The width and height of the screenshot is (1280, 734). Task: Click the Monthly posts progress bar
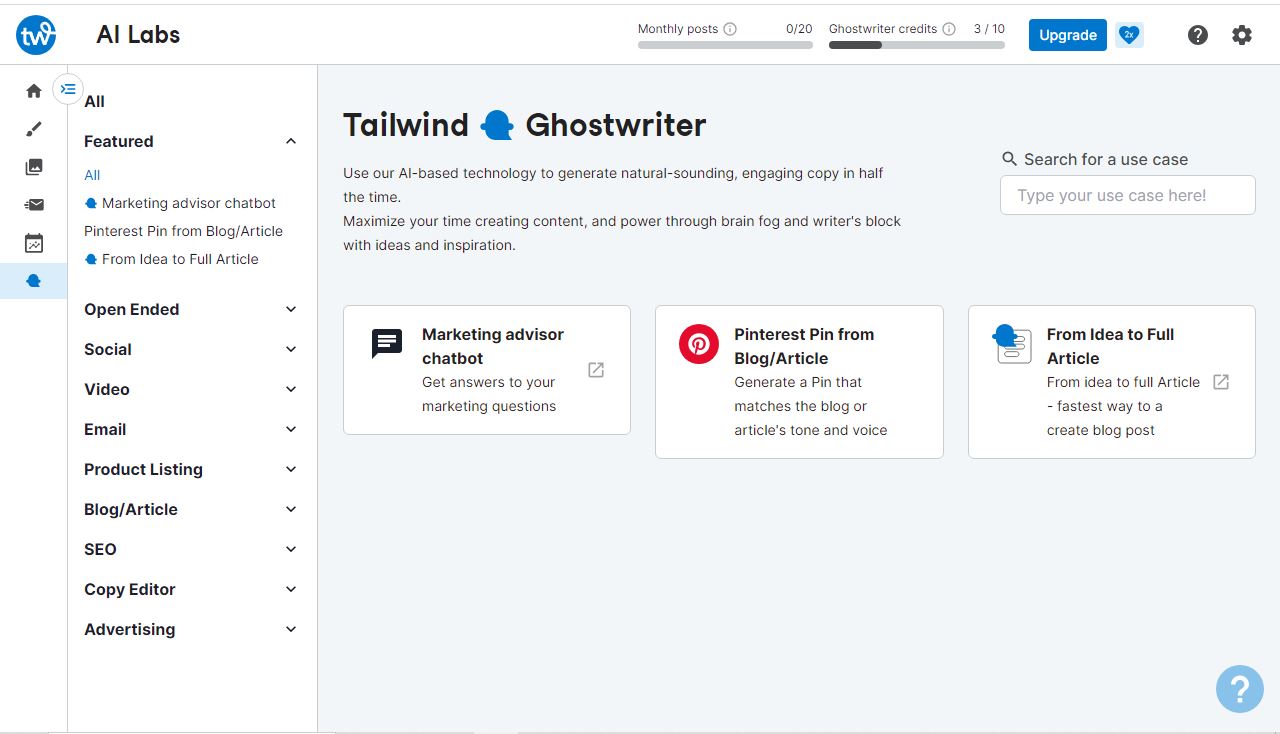tap(725, 45)
